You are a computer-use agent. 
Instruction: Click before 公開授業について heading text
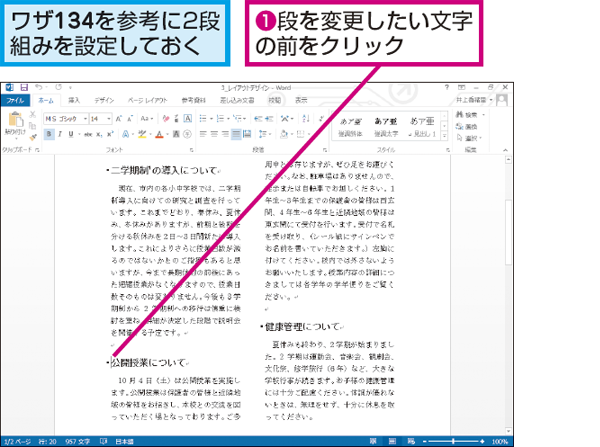(x=111, y=363)
